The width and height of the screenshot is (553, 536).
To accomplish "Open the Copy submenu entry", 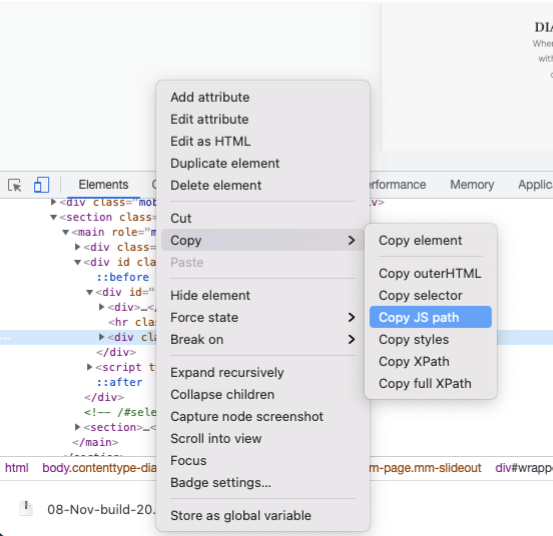I will coord(263,240).
